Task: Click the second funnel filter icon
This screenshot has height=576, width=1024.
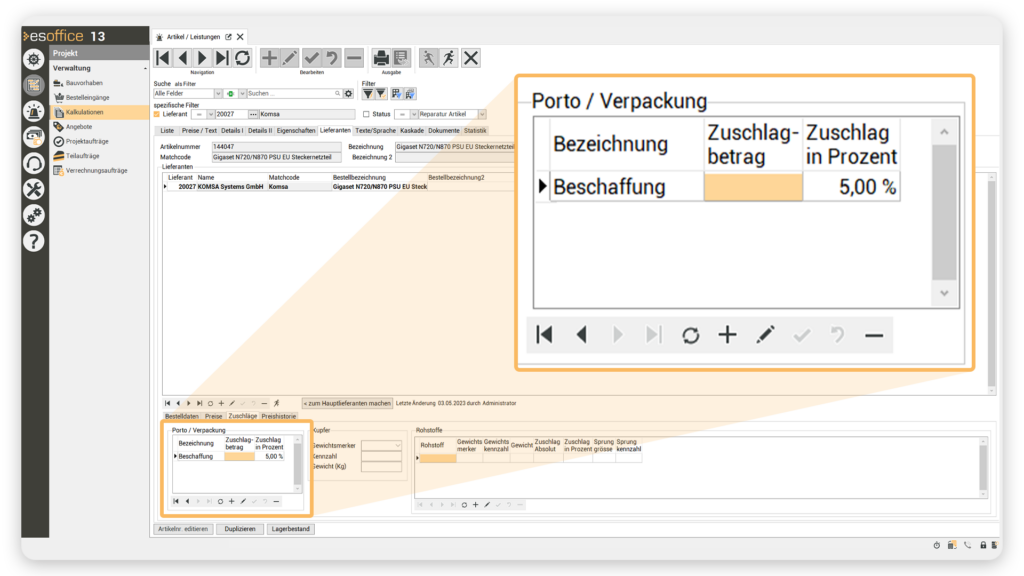Action: click(381, 94)
